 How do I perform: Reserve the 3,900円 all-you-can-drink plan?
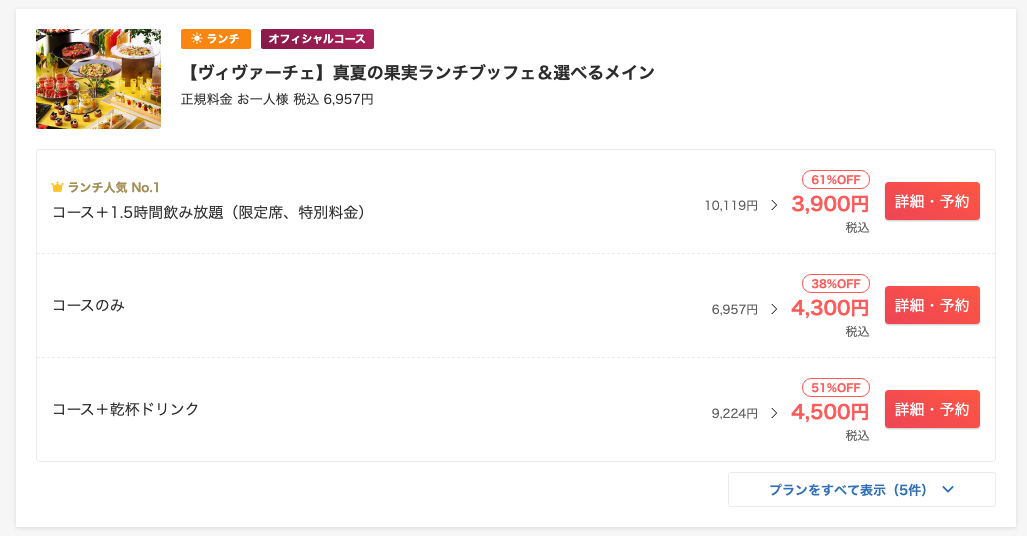coord(932,201)
